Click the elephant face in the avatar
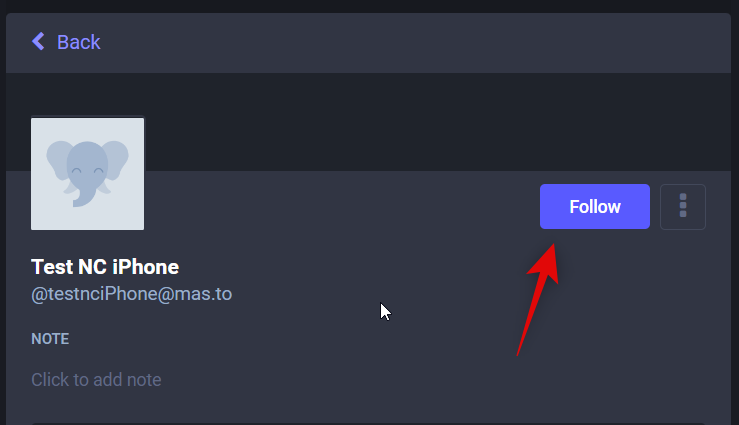The image size is (739, 425). tap(88, 170)
